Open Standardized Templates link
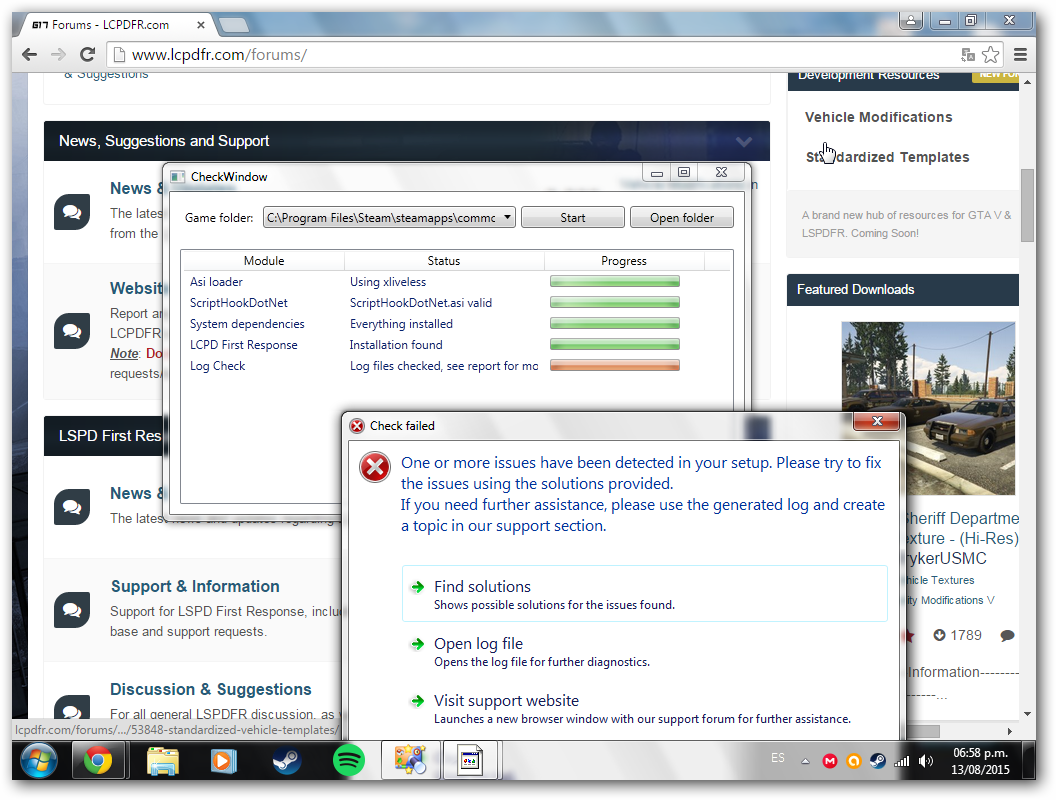This screenshot has width=1056, height=800. (888, 157)
